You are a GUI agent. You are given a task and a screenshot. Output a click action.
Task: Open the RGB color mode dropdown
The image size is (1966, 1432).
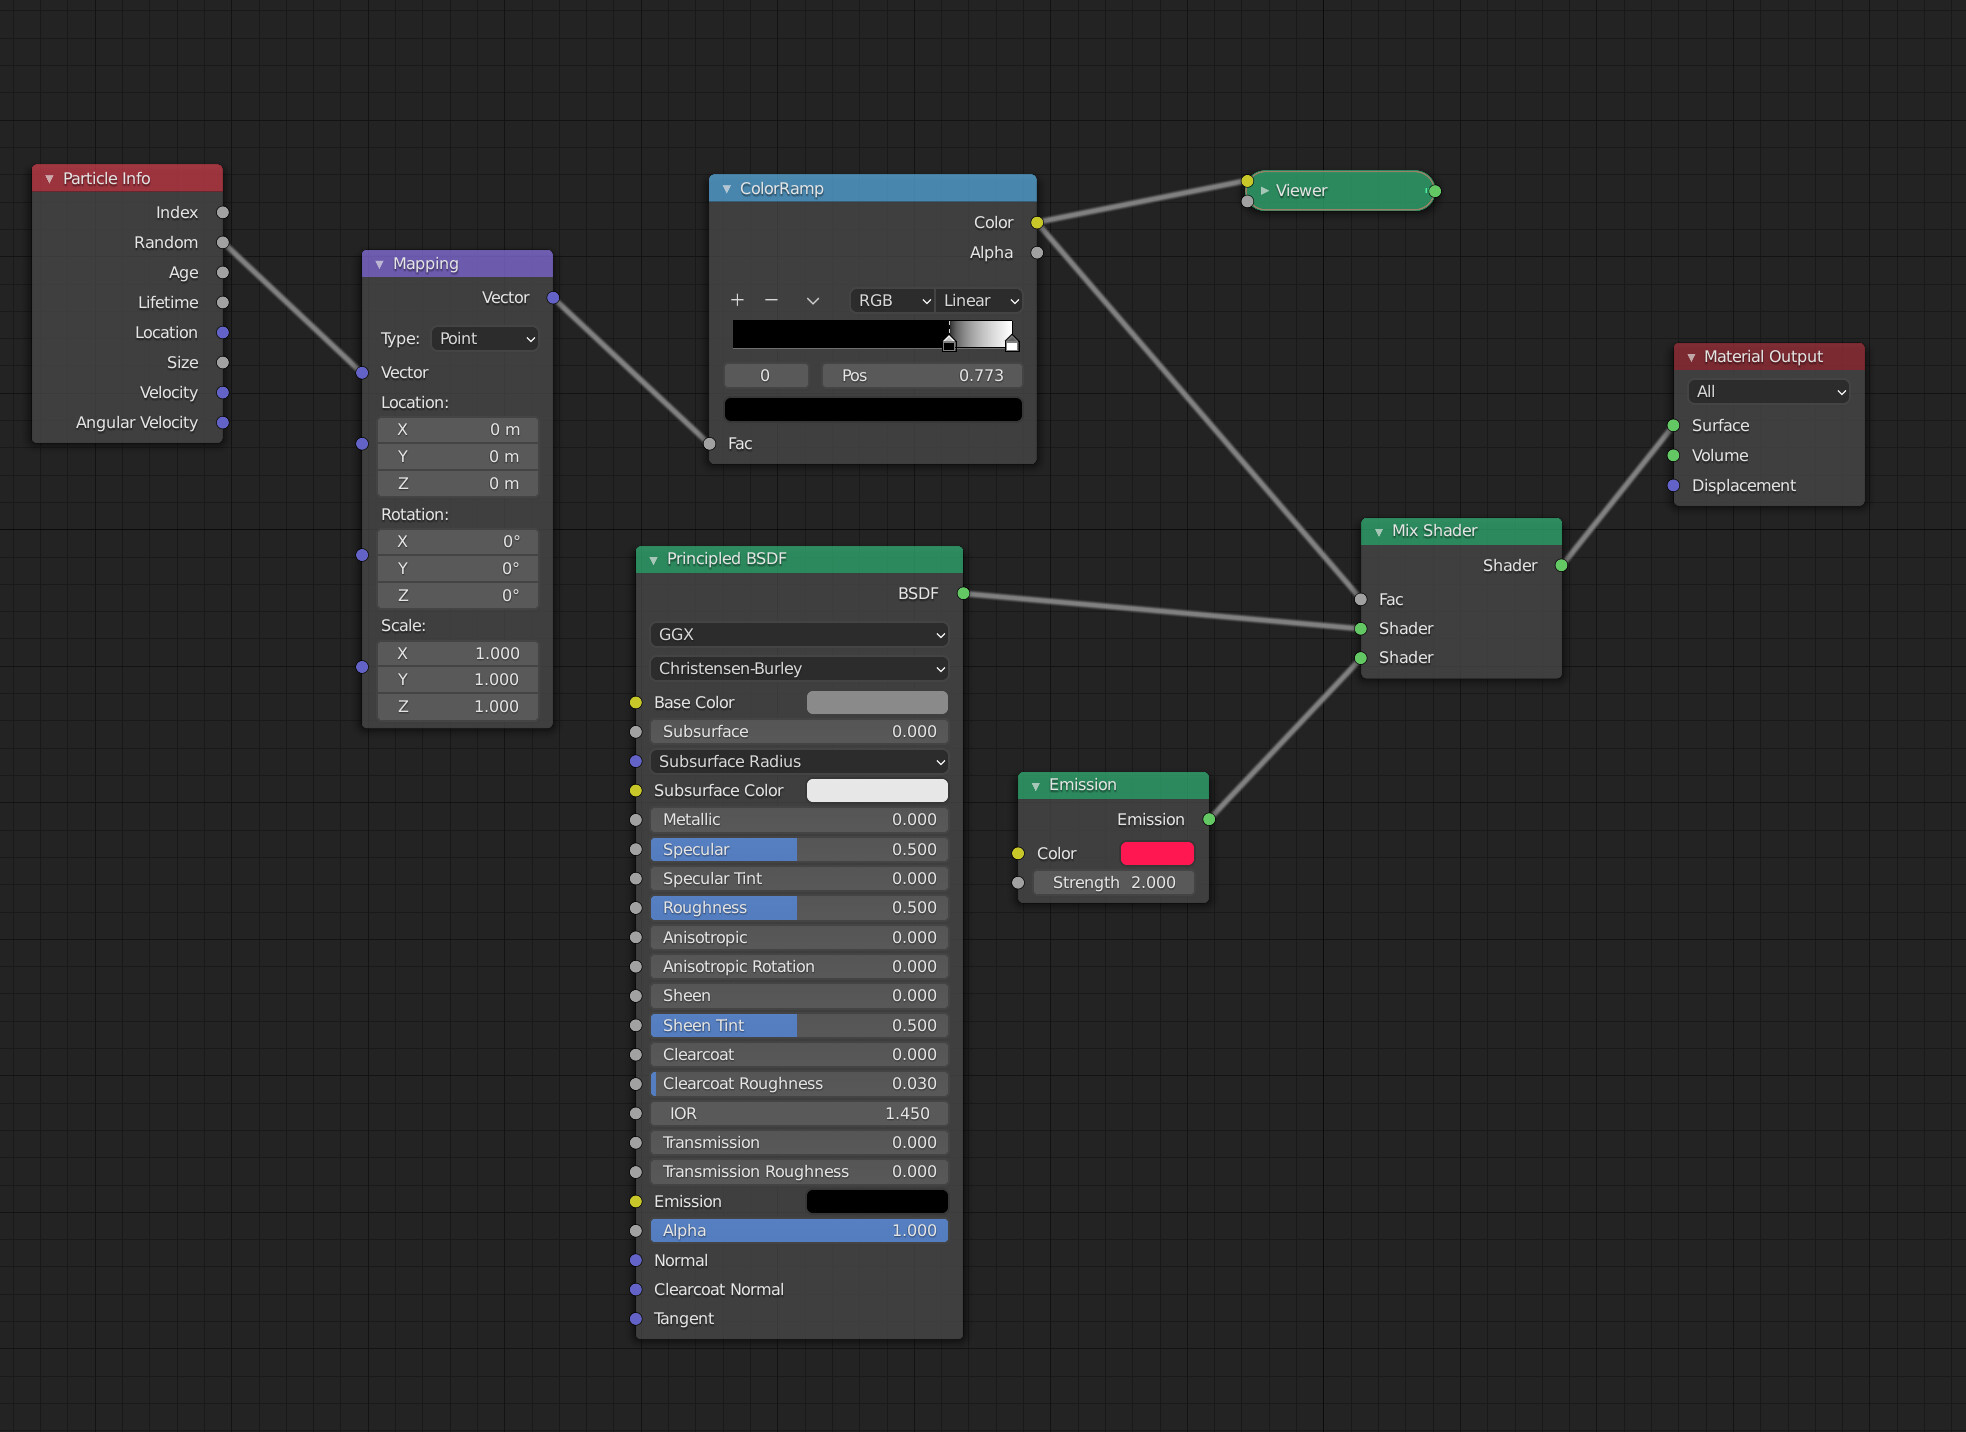point(891,300)
